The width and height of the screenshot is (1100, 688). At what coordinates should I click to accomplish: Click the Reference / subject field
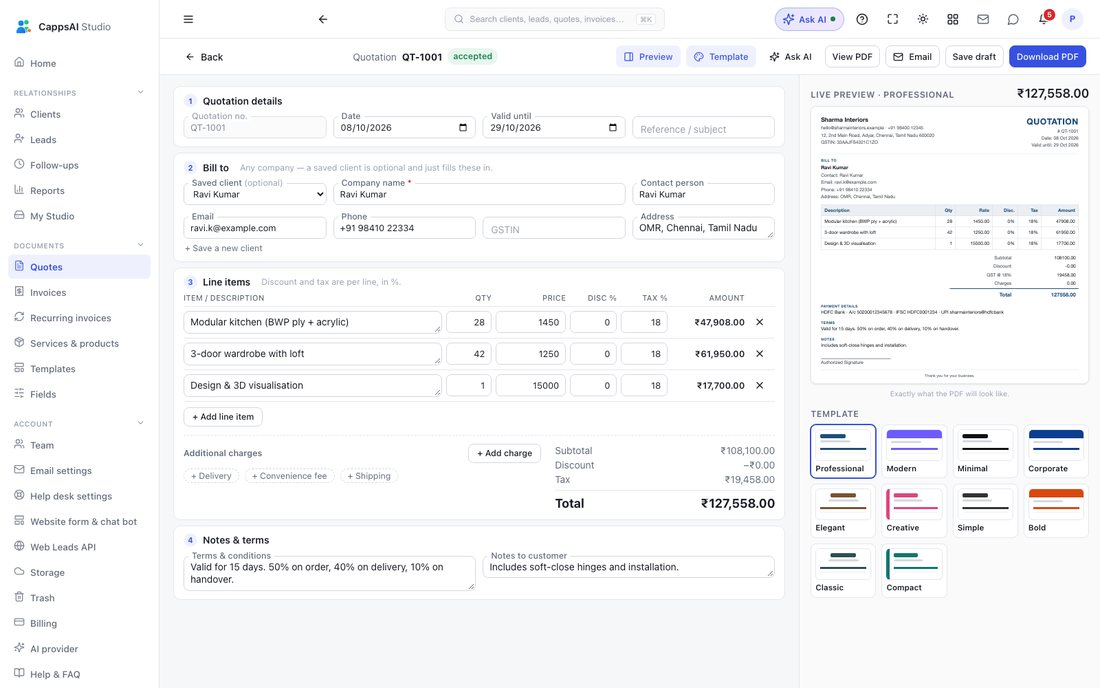pos(703,128)
